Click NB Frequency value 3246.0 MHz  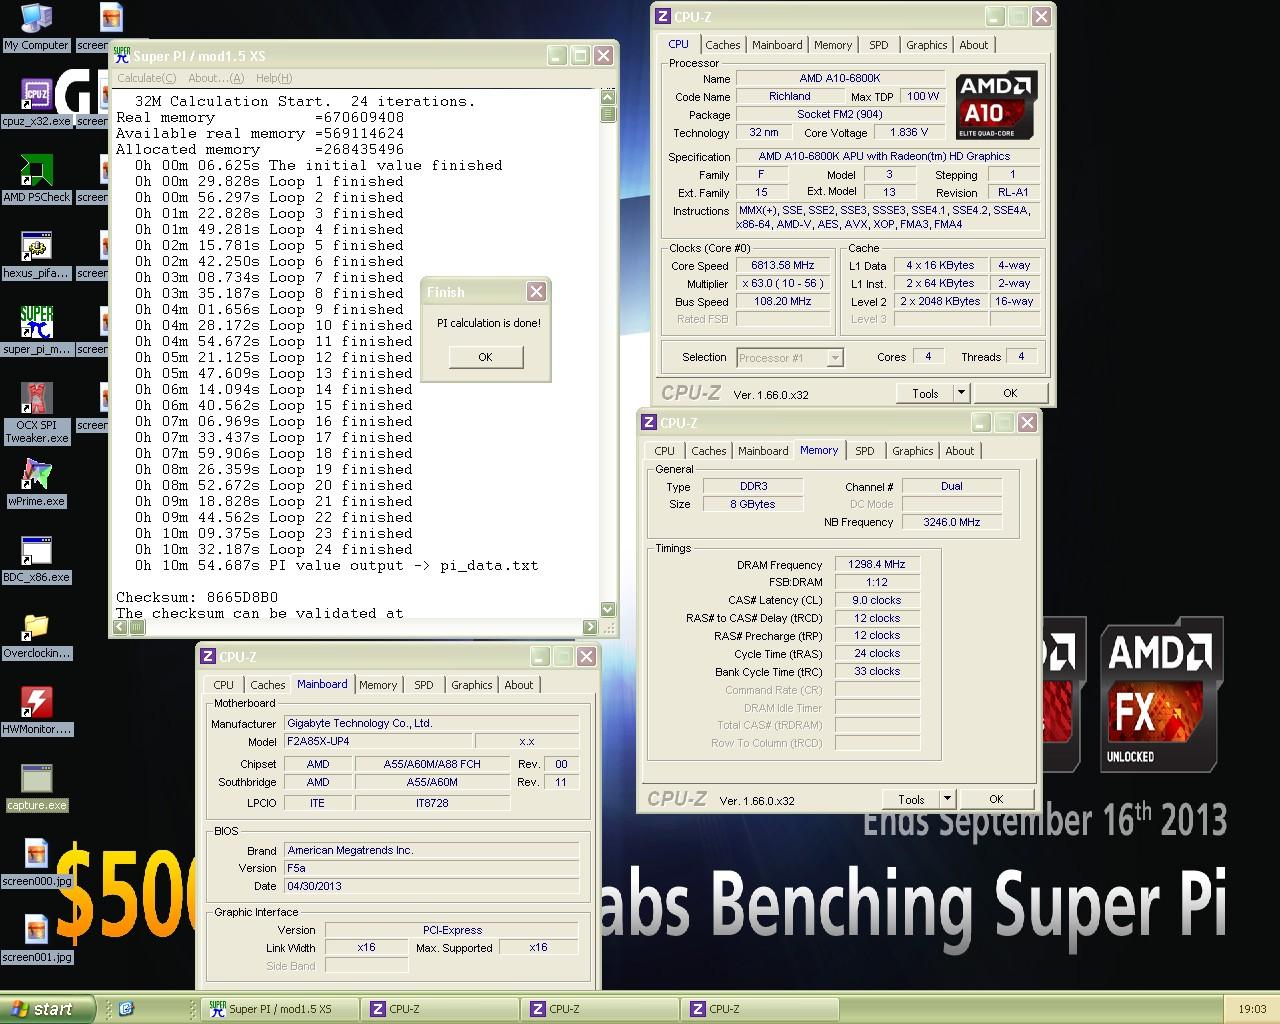click(x=952, y=522)
